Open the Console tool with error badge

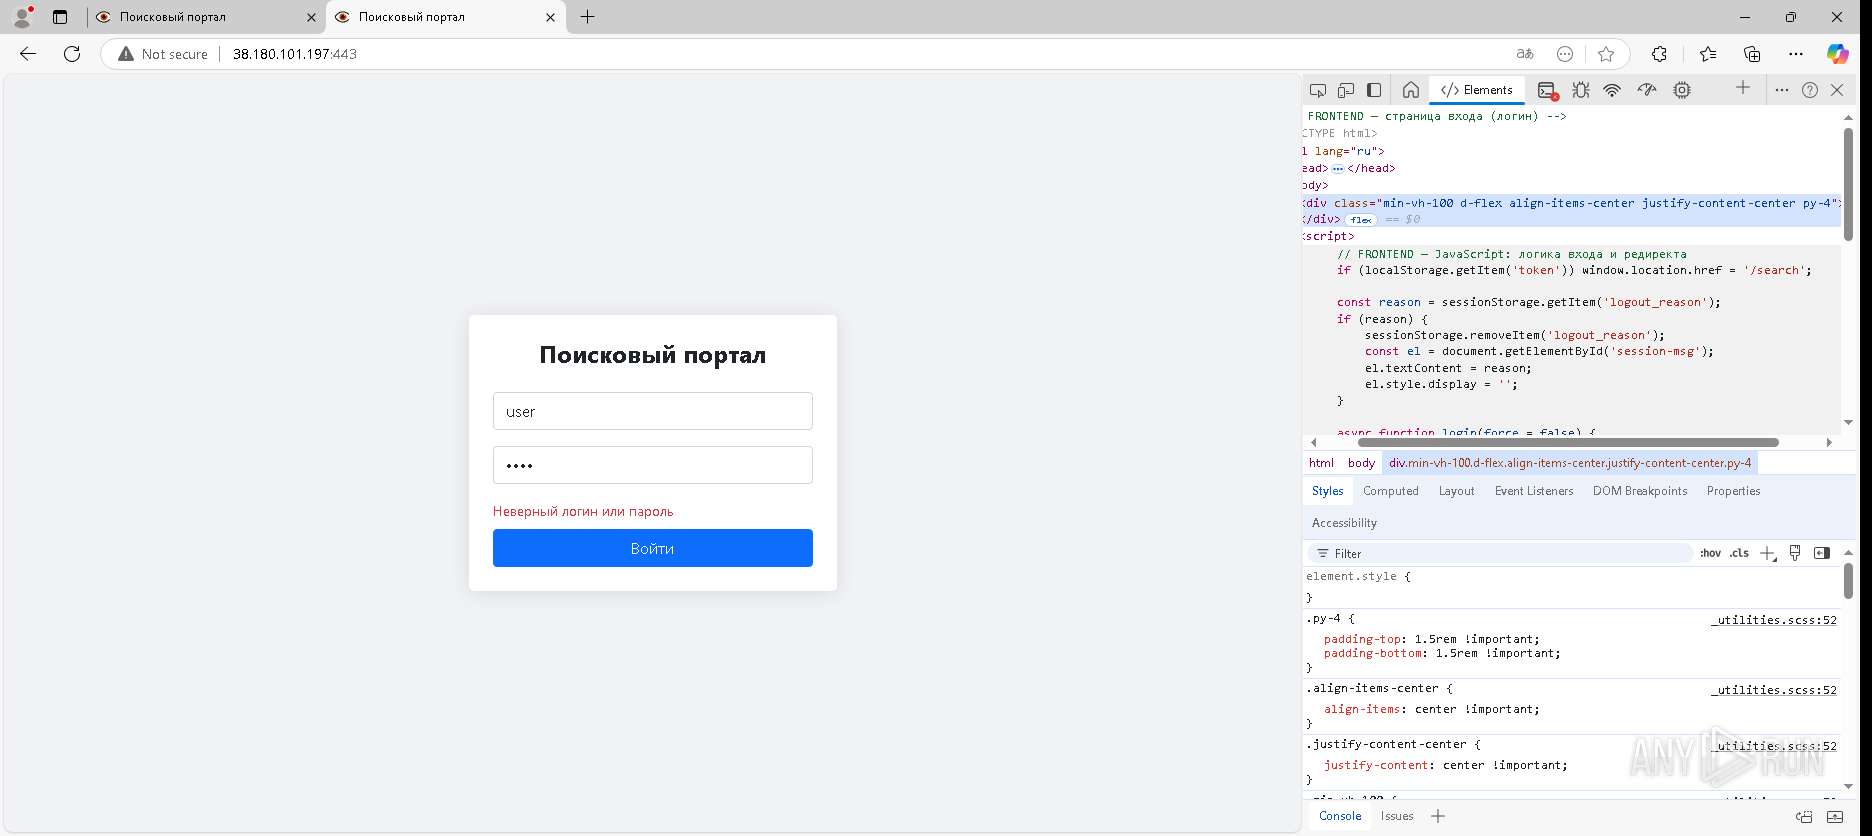pos(1547,90)
